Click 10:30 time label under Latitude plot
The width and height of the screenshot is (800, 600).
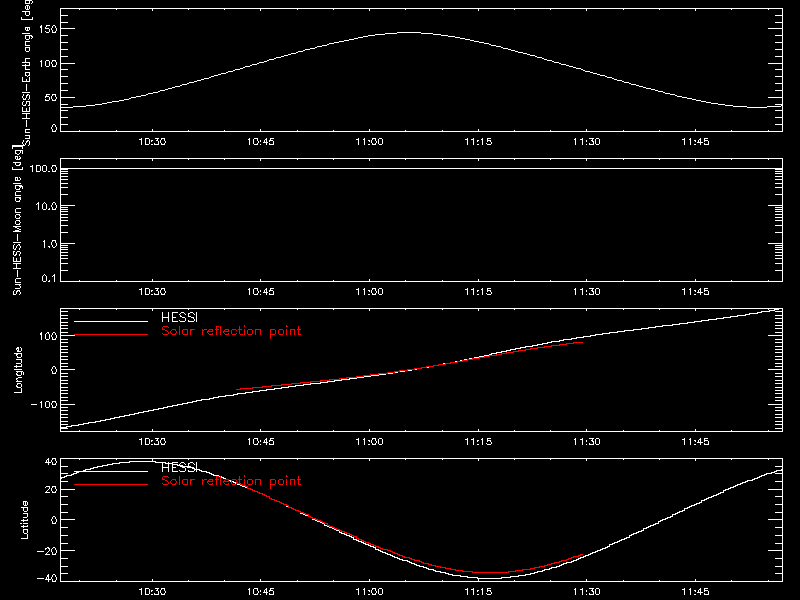pos(152,591)
